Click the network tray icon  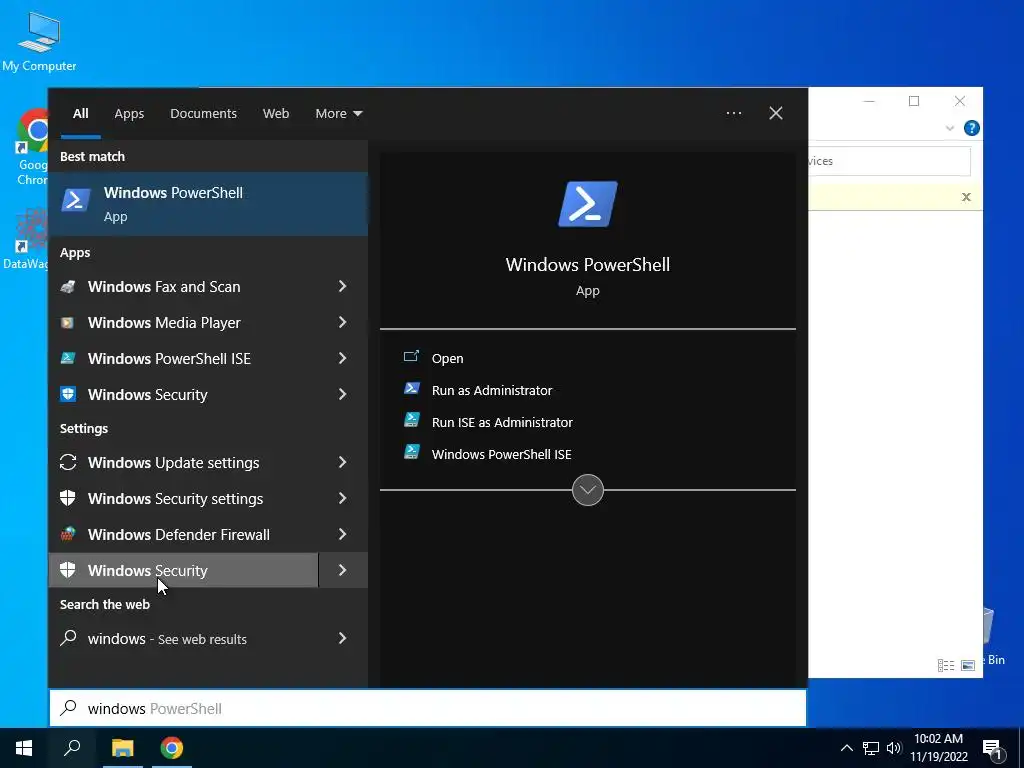pos(871,748)
